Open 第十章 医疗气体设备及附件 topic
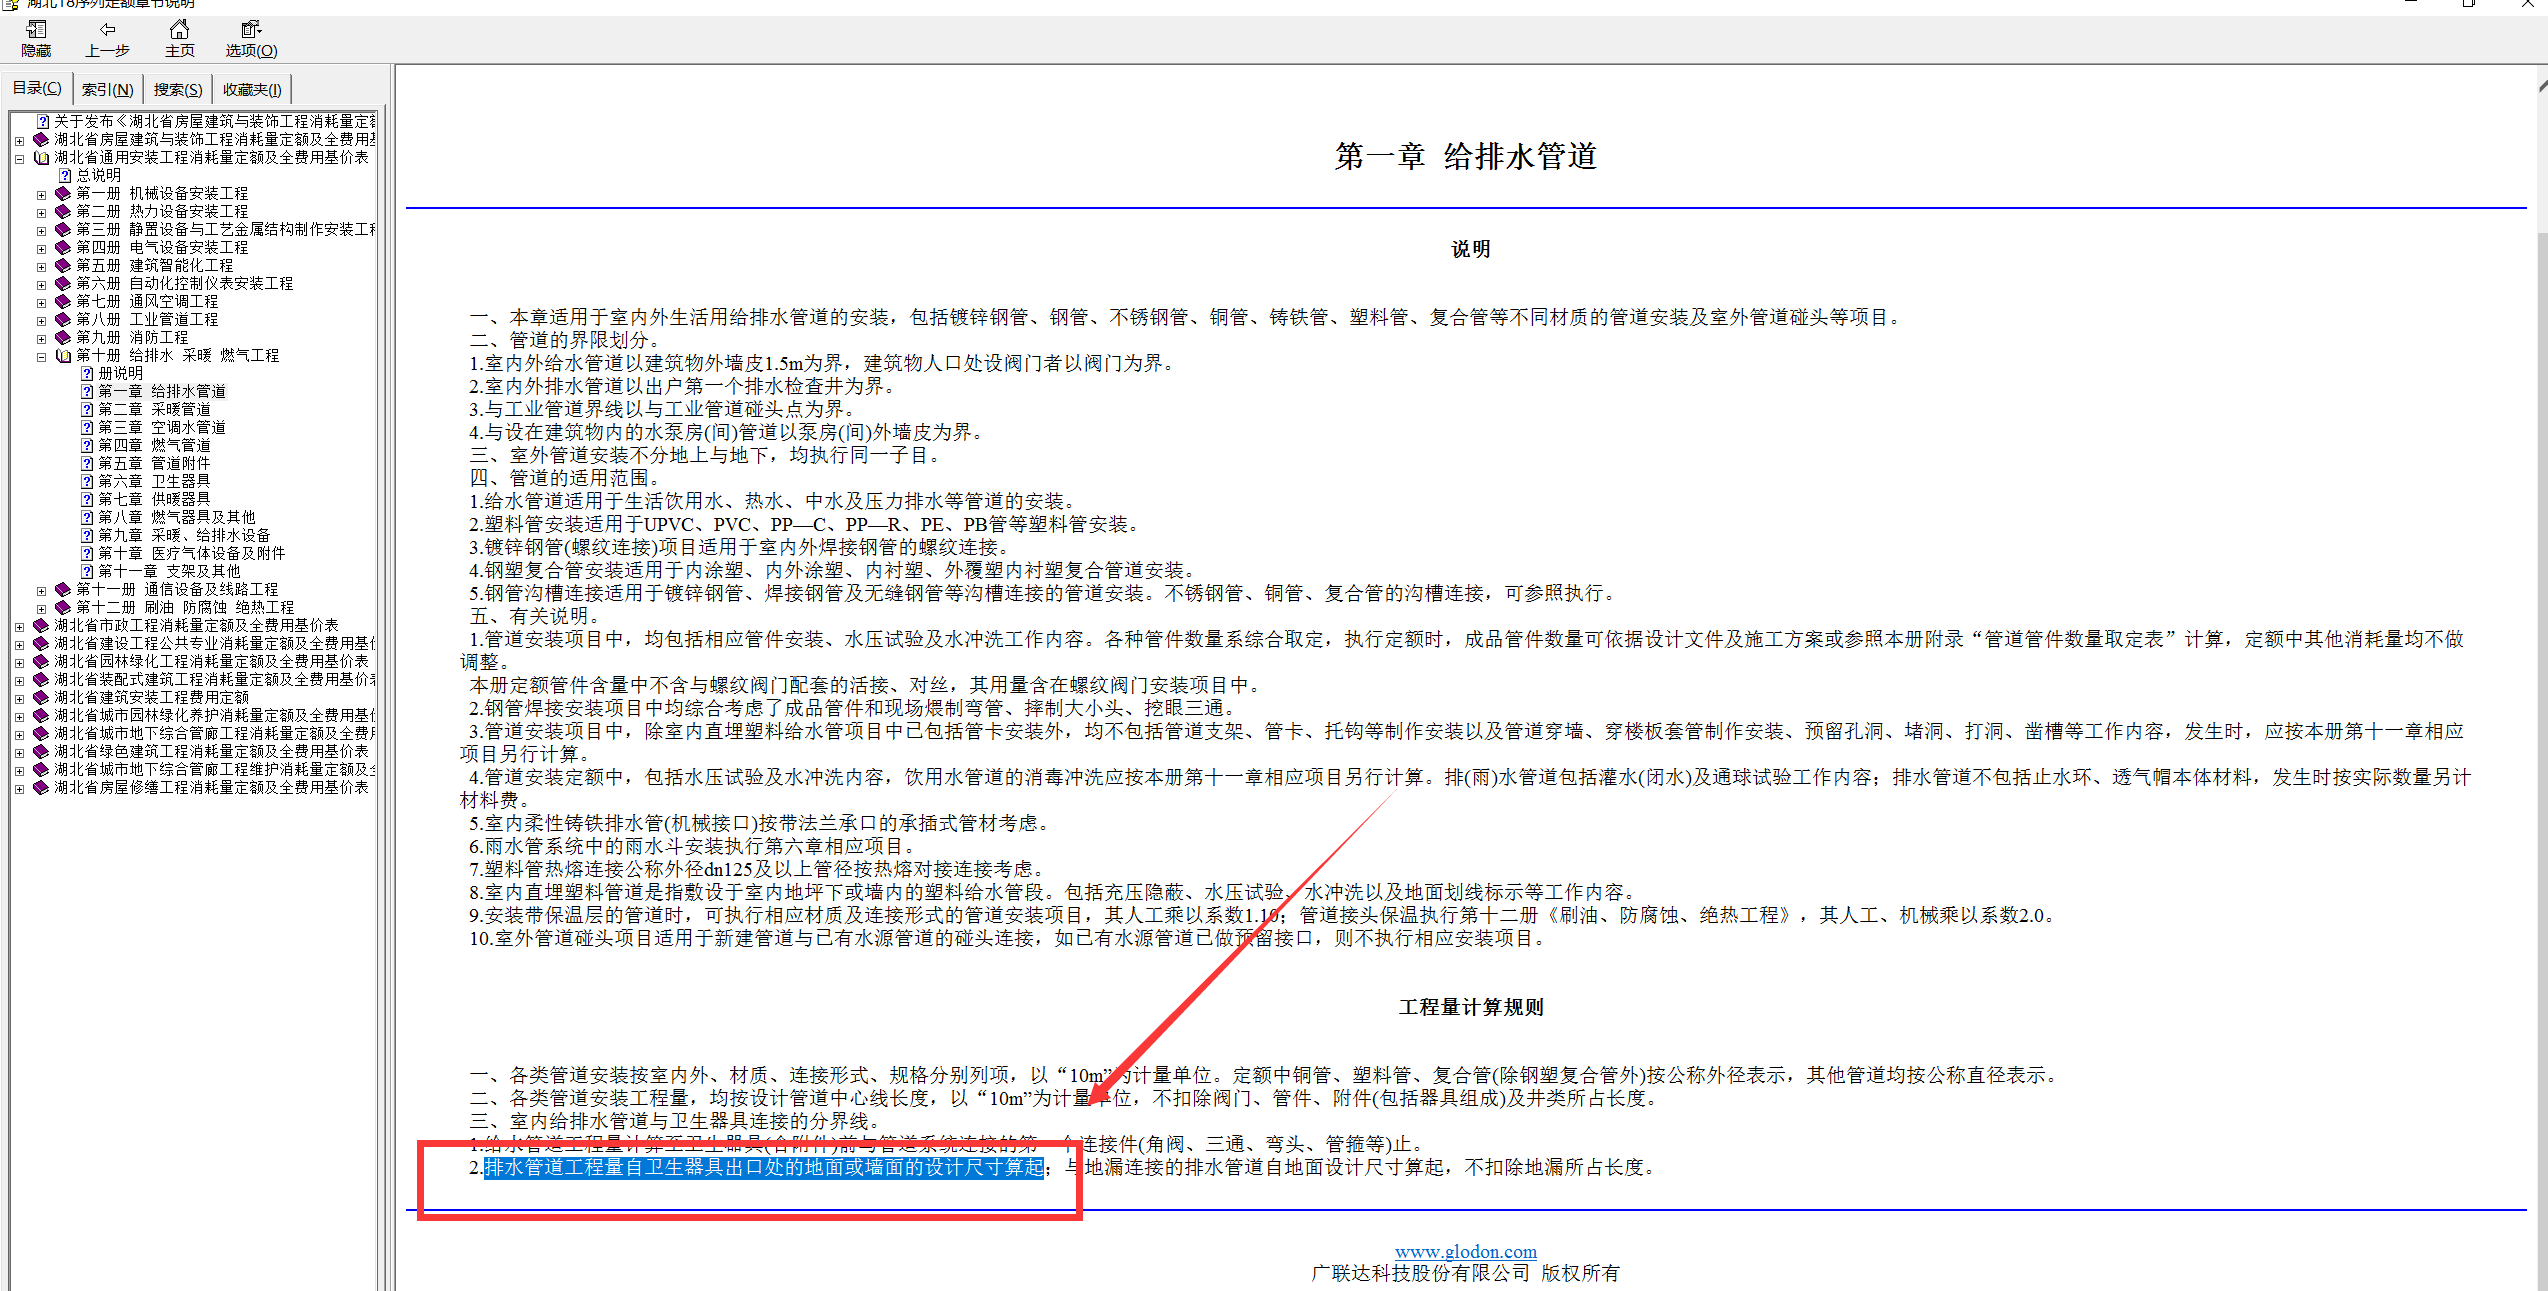This screenshot has width=2548, height=1291. tap(191, 553)
